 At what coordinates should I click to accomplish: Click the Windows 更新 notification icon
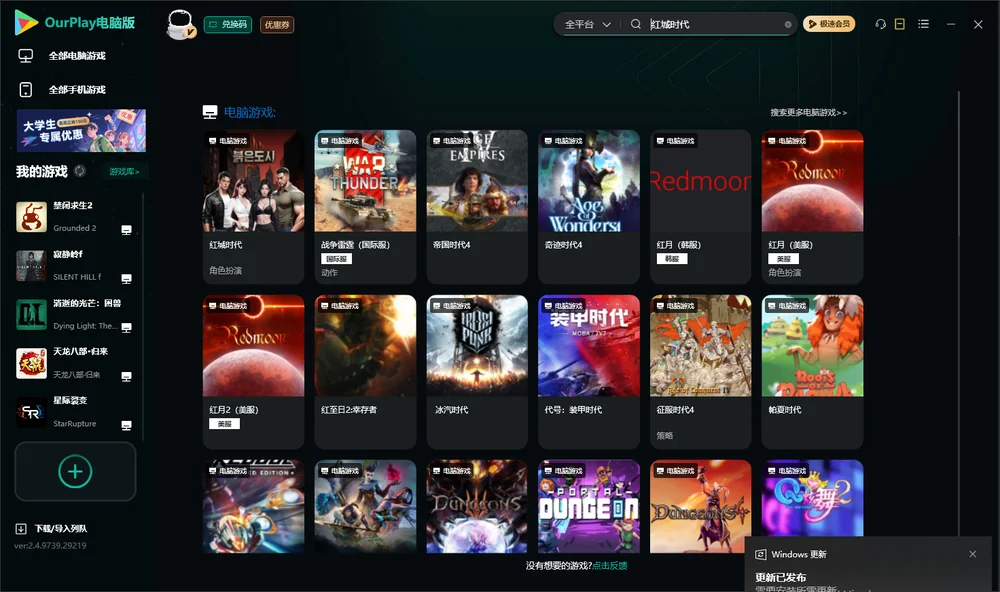click(760, 555)
